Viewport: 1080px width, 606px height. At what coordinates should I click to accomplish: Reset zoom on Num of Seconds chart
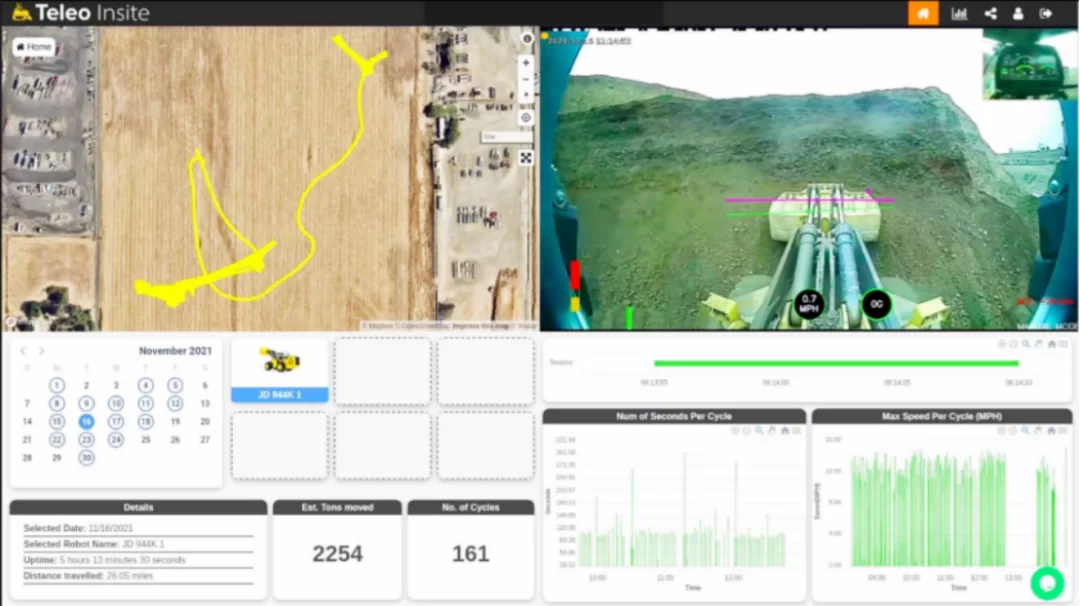tap(785, 431)
